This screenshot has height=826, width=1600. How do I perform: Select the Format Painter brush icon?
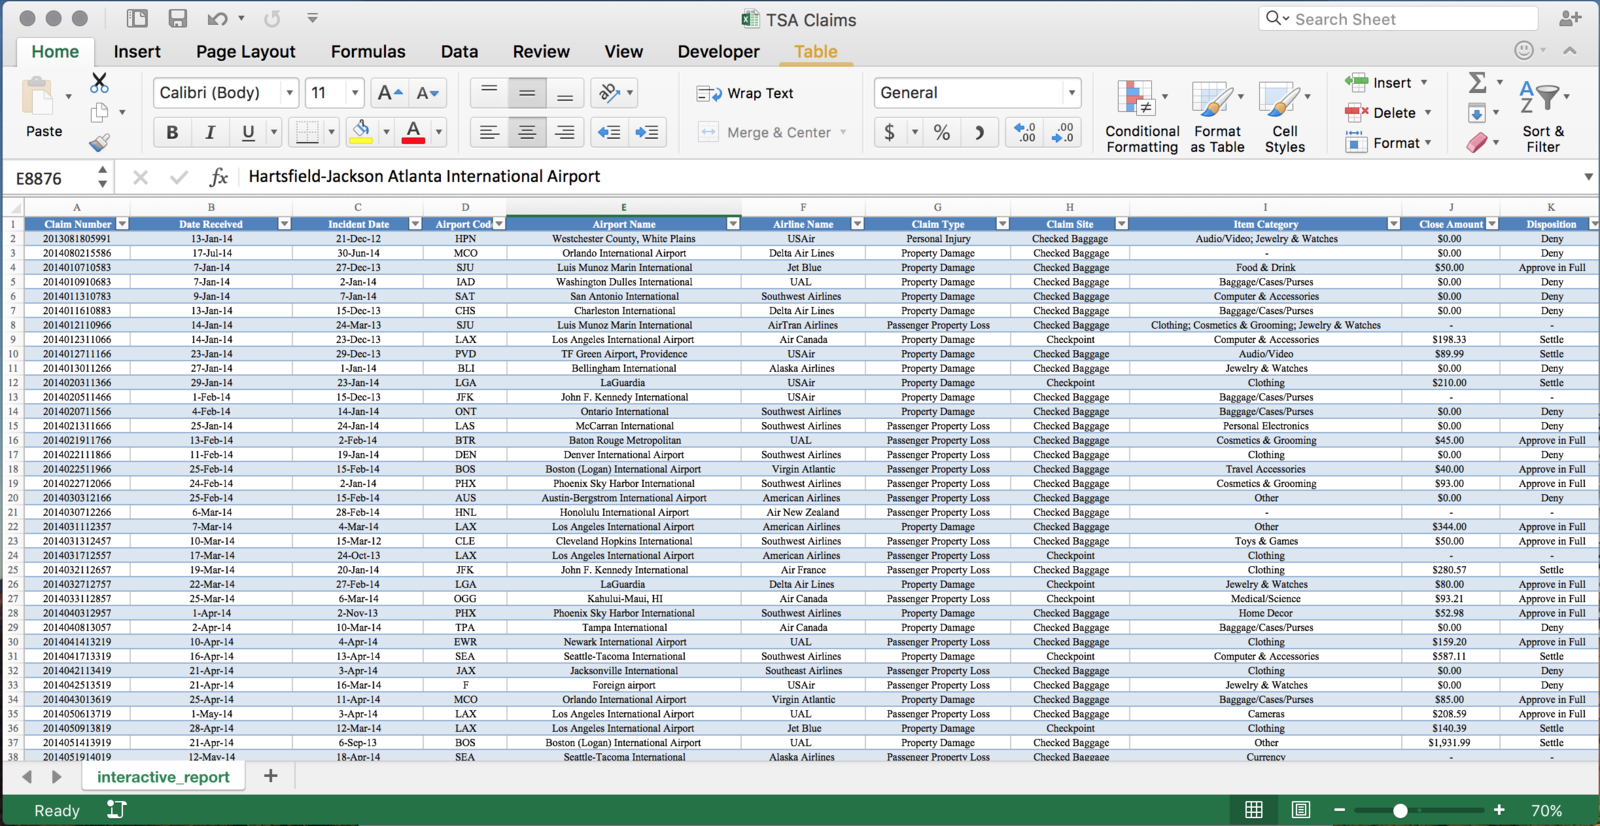click(x=99, y=143)
